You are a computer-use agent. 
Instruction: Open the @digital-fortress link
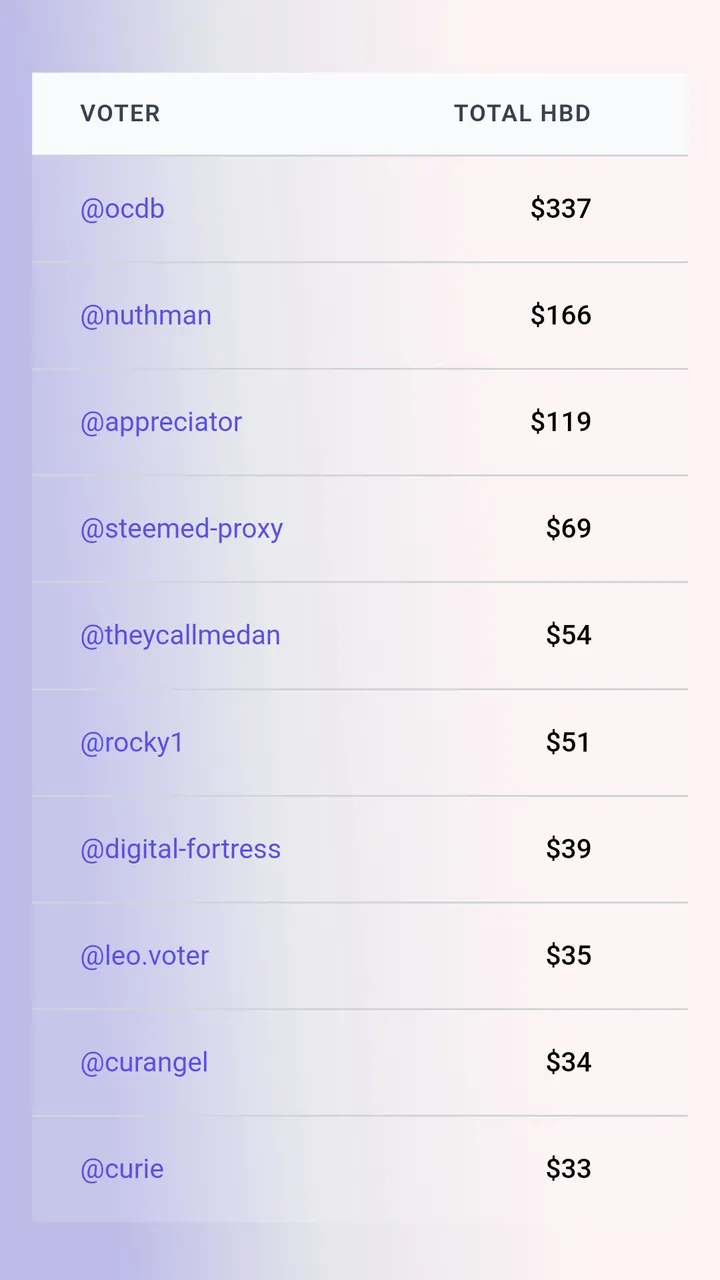coord(180,849)
